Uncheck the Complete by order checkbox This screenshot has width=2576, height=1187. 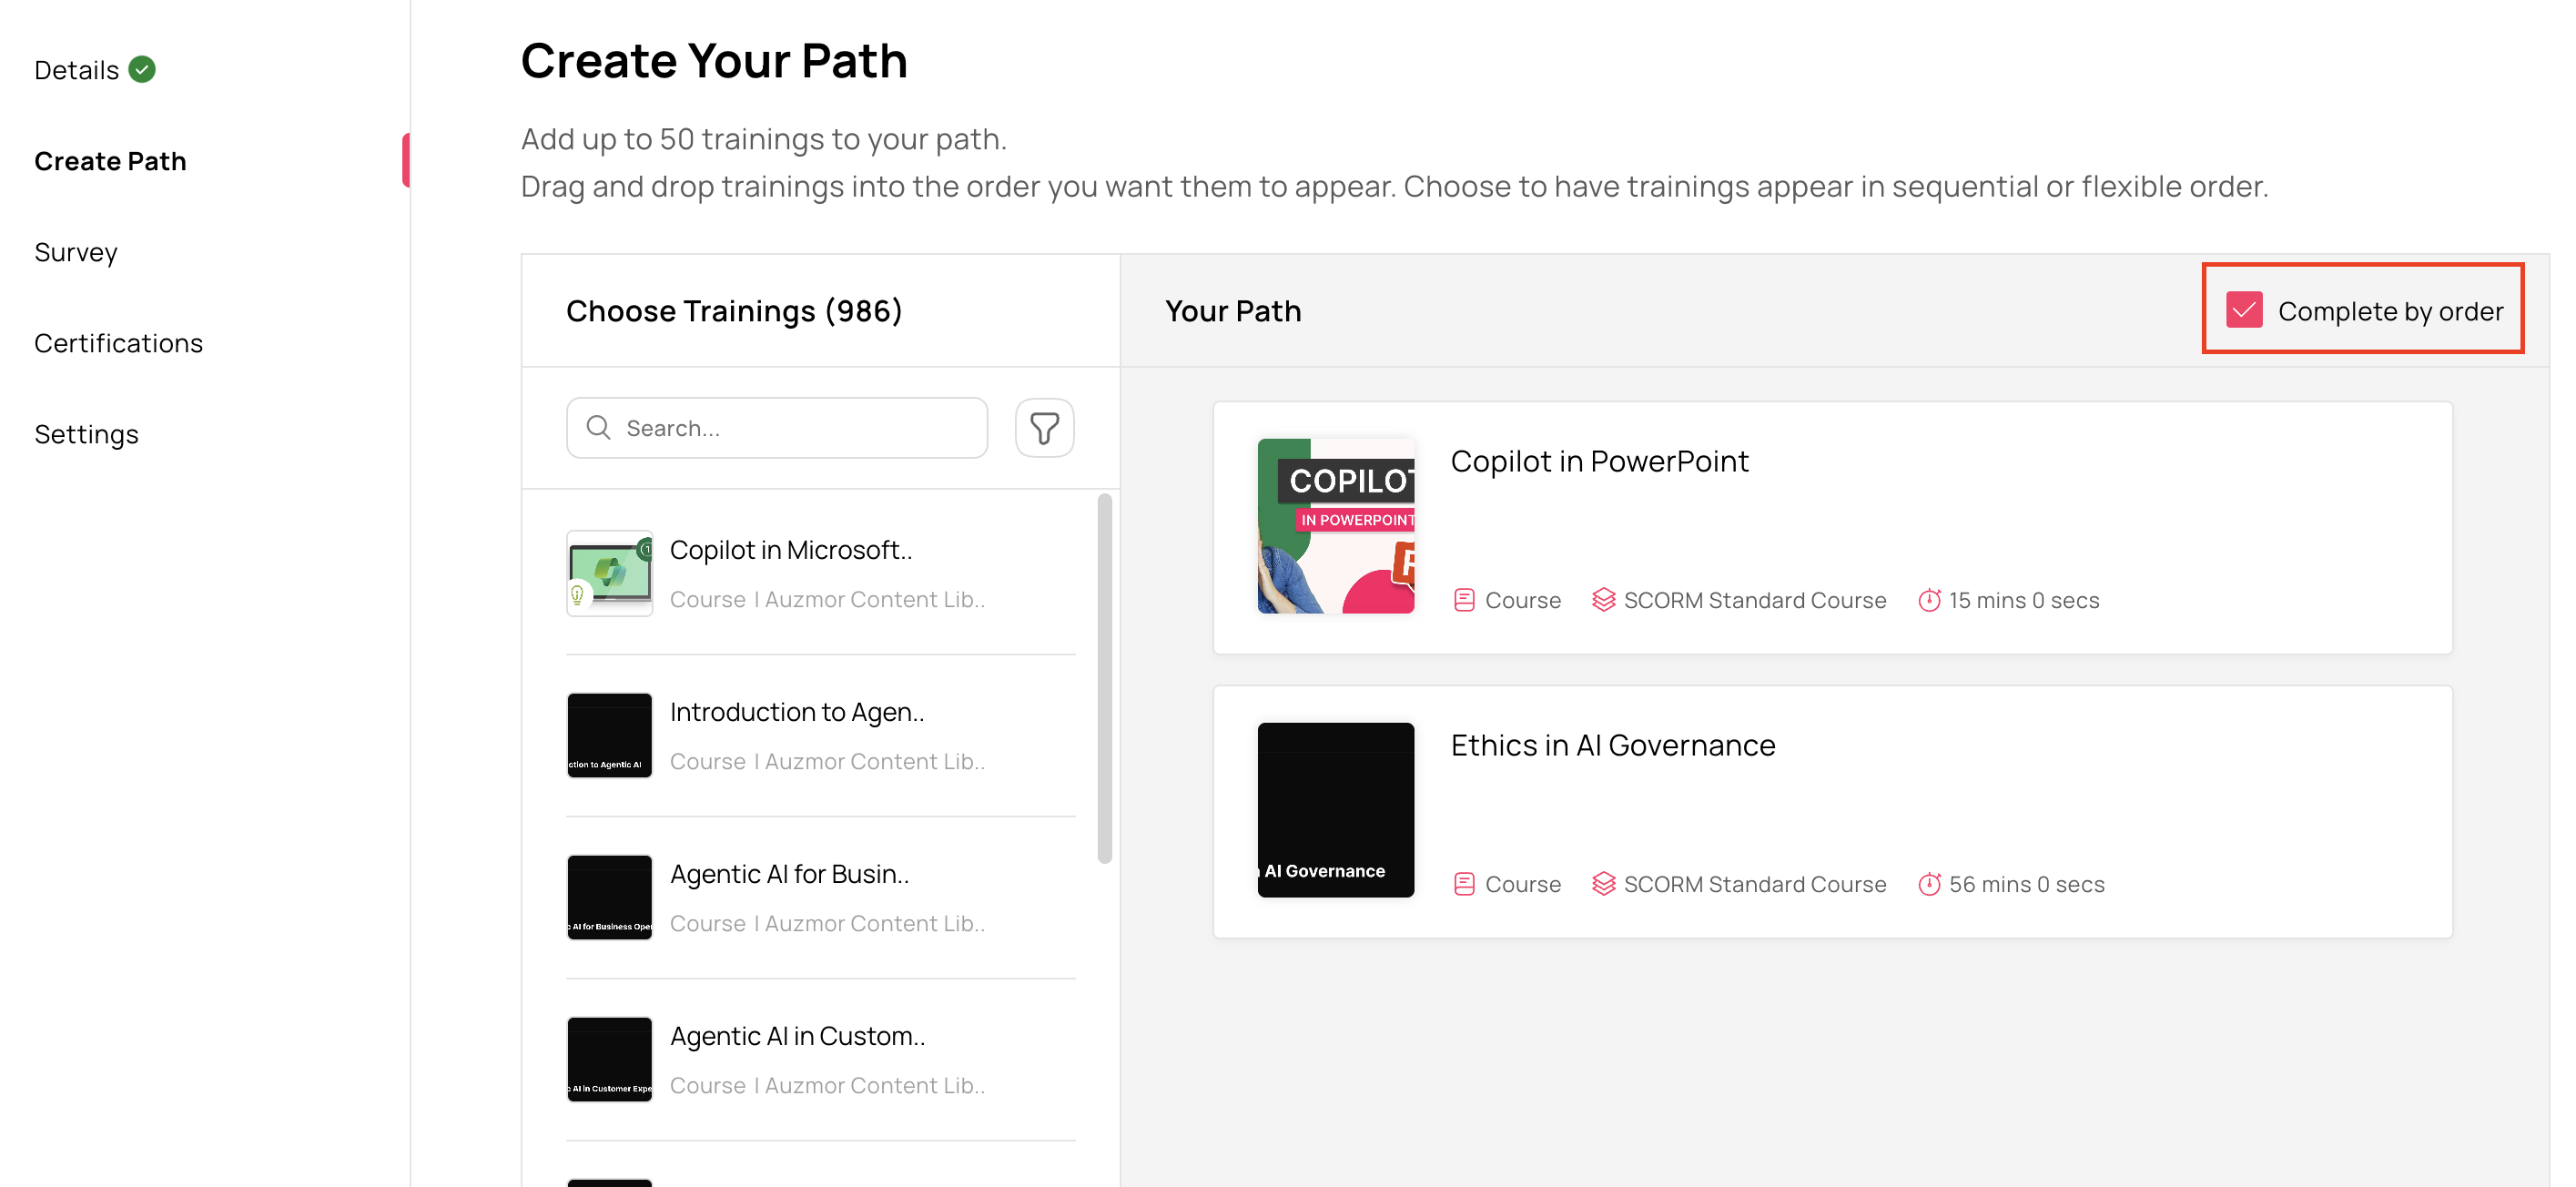[2244, 310]
